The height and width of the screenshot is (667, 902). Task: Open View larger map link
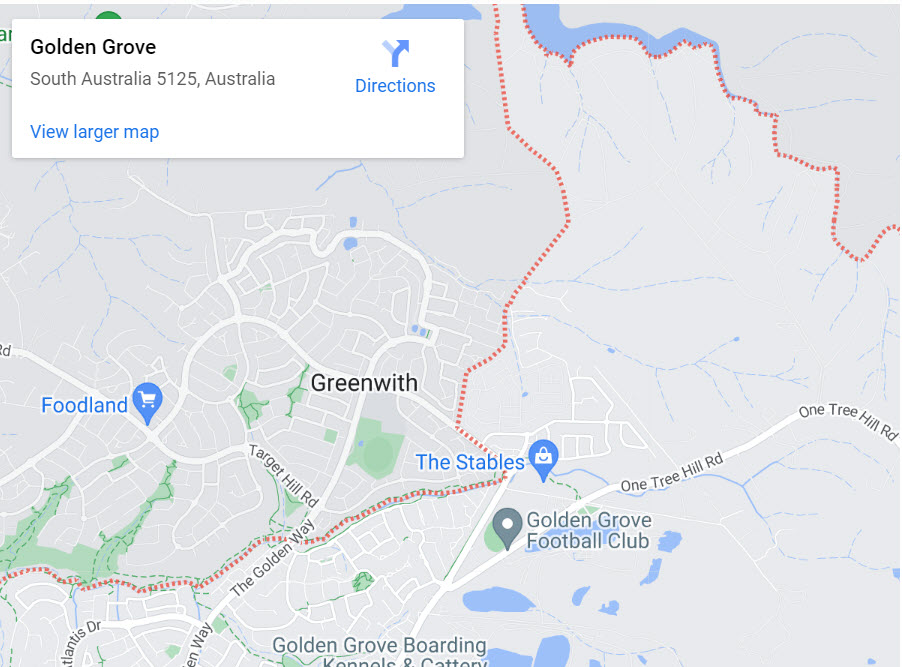94,132
